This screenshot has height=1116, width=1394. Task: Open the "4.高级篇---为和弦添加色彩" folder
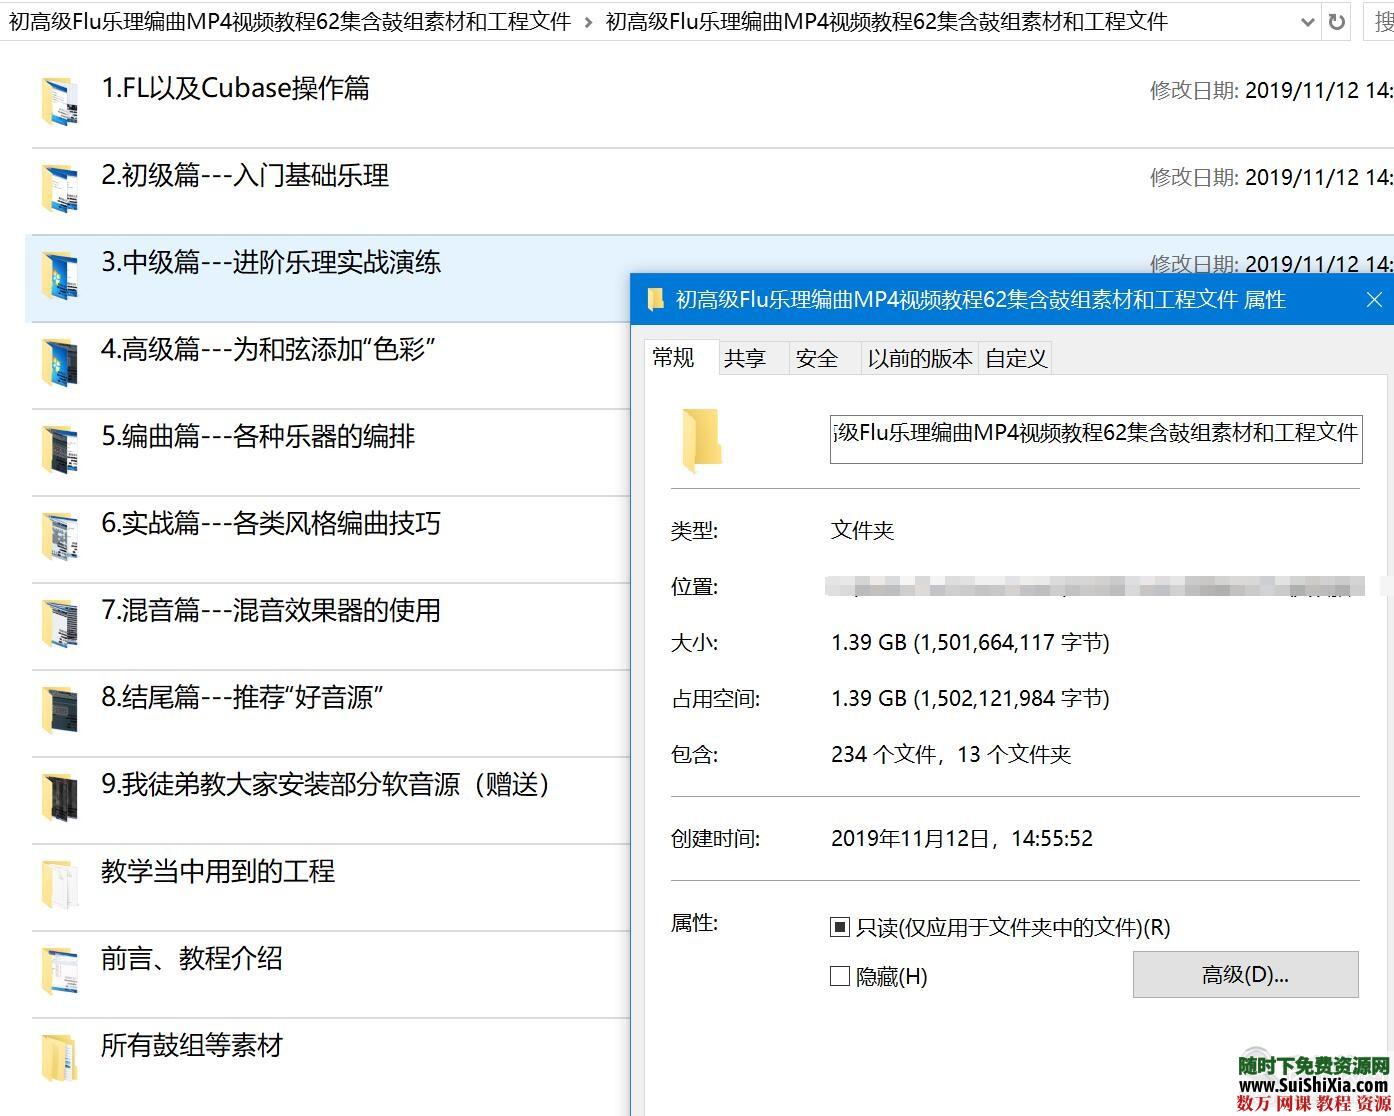[268, 350]
